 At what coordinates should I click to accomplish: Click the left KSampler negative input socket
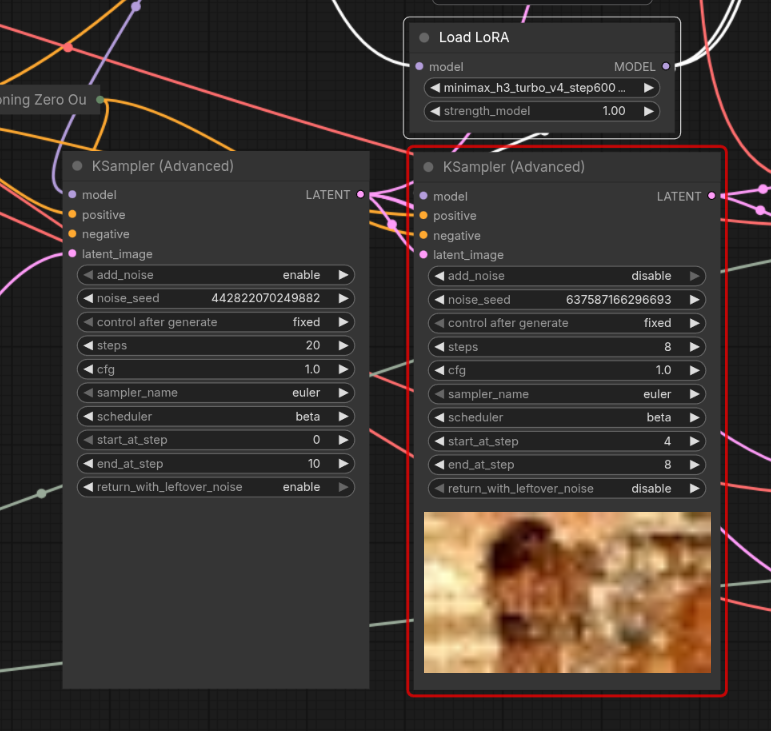point(72,234)
